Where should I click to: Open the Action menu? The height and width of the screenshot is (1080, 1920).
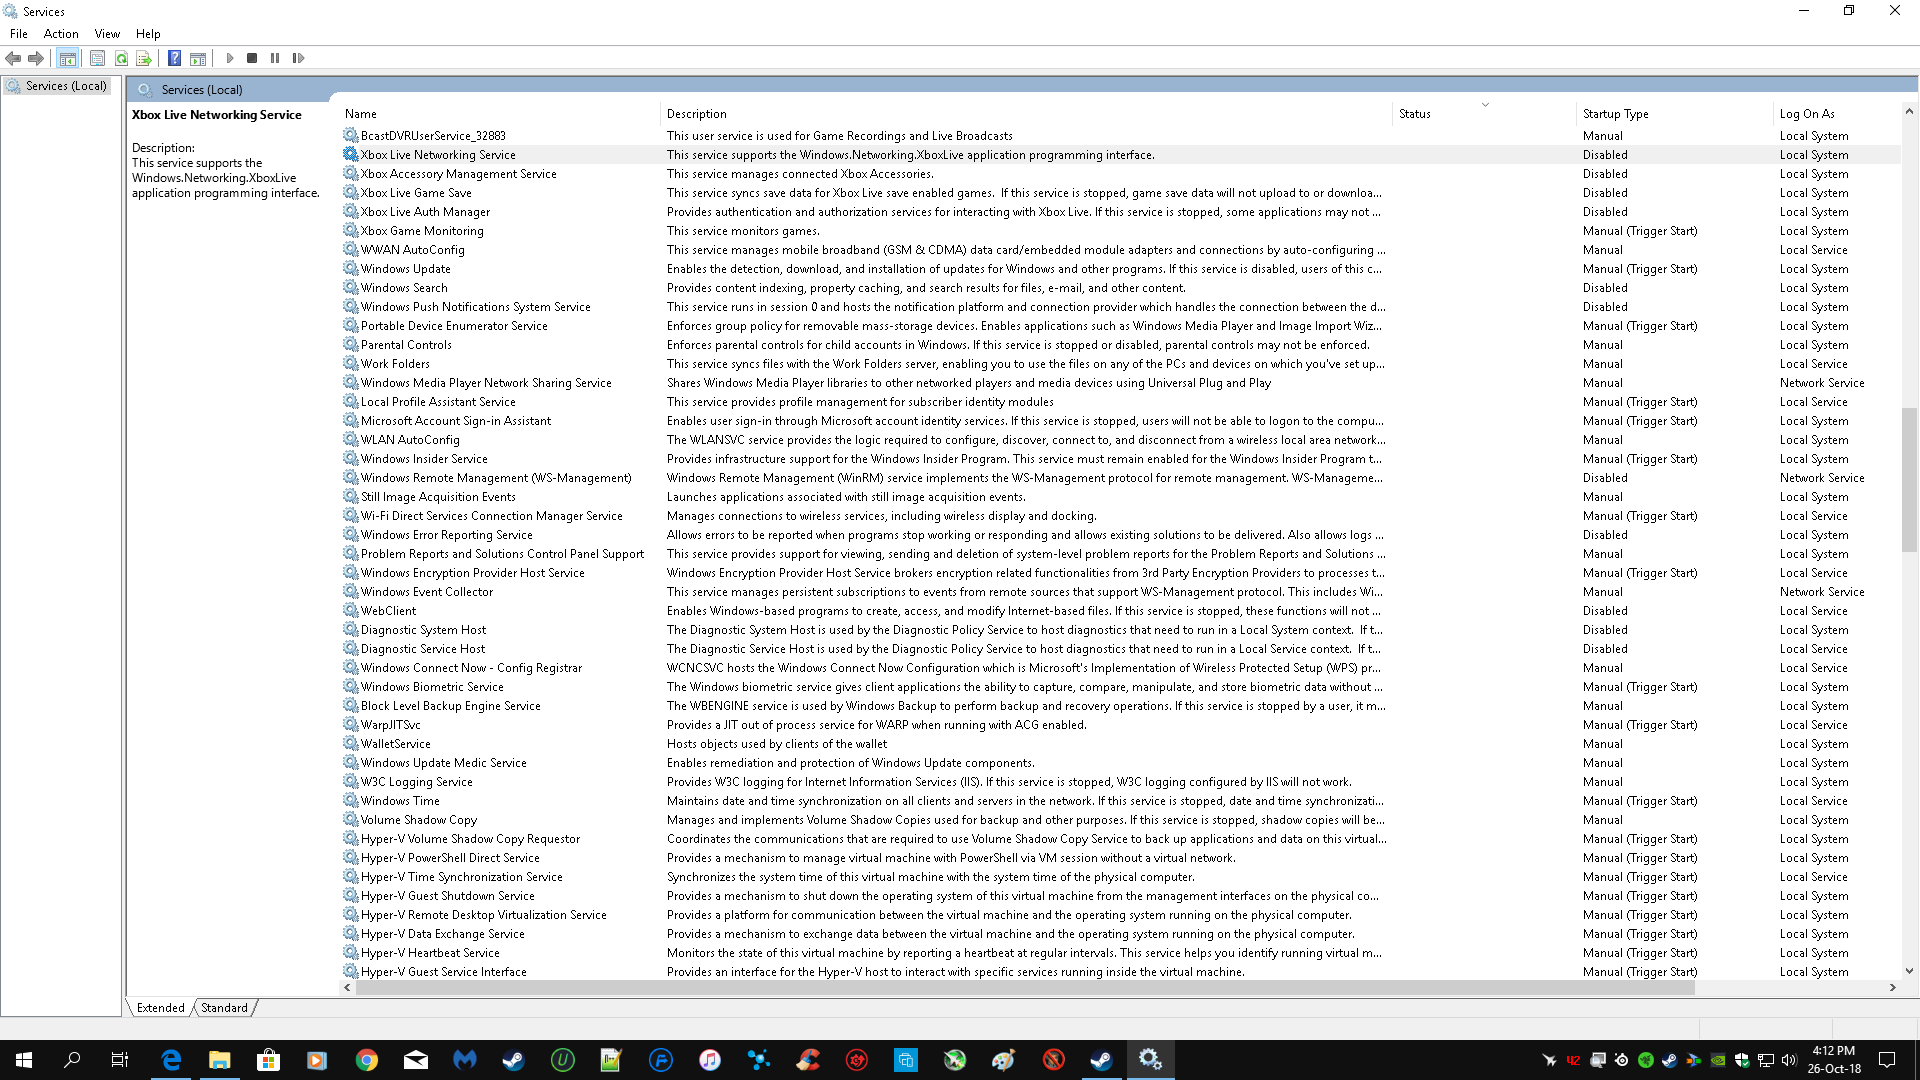pyautogui.click(x=61, y=34)
